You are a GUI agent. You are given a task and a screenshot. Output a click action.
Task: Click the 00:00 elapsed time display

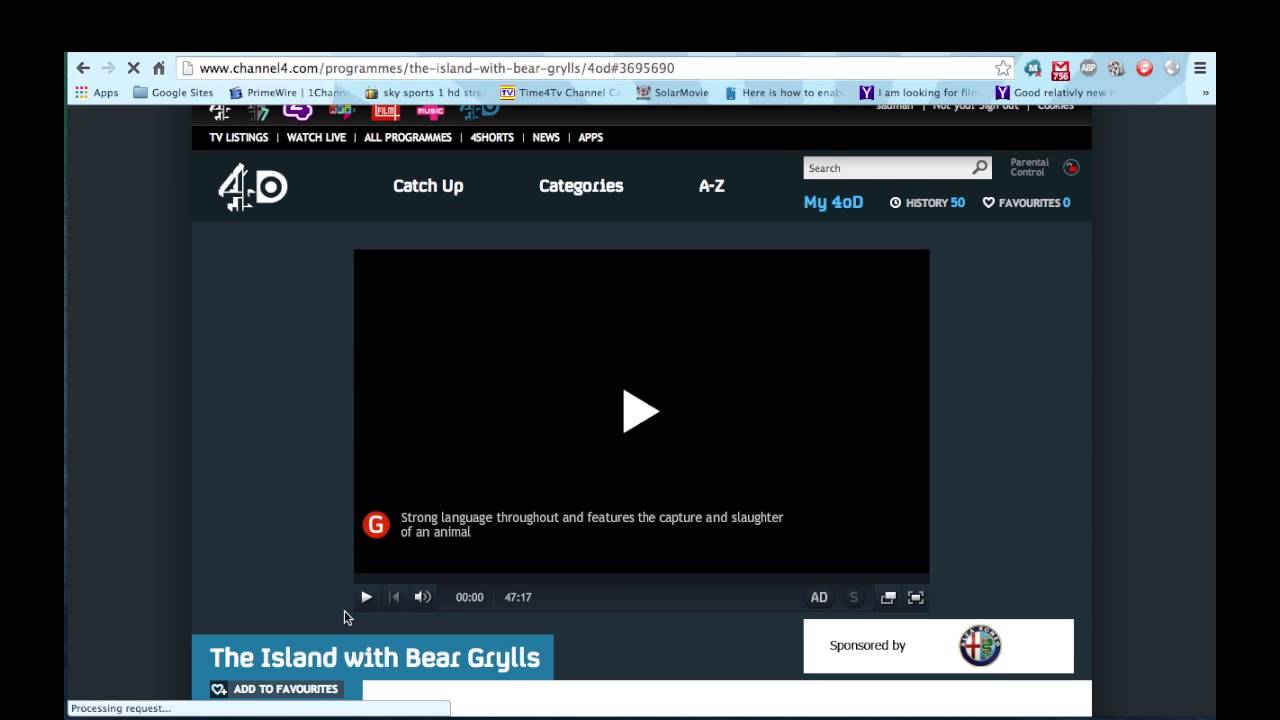(469, 597)
